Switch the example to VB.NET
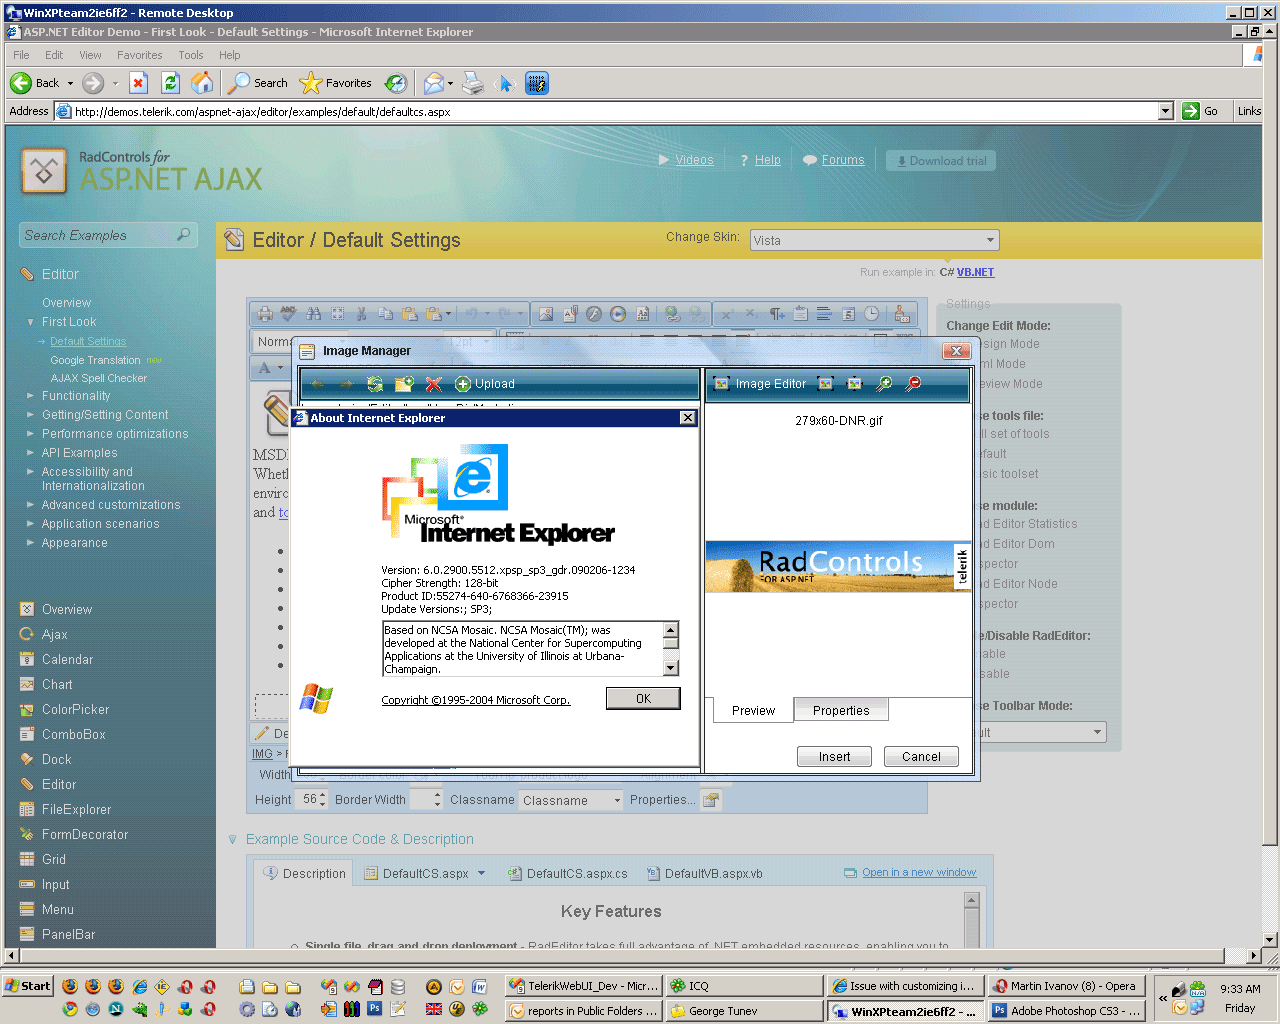This screenshot has width=1280, height=1024. [x=976, y=272]
